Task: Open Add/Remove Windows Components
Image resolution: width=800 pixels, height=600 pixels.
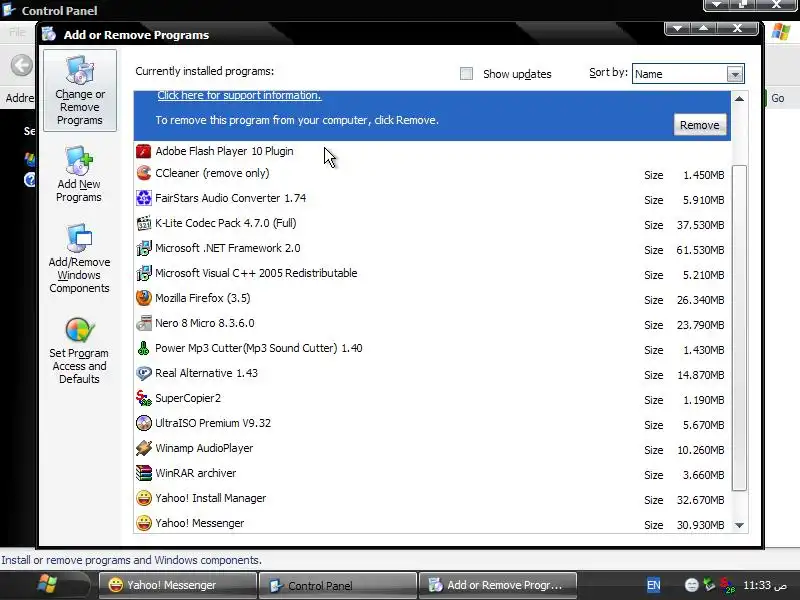Action: 79,259
